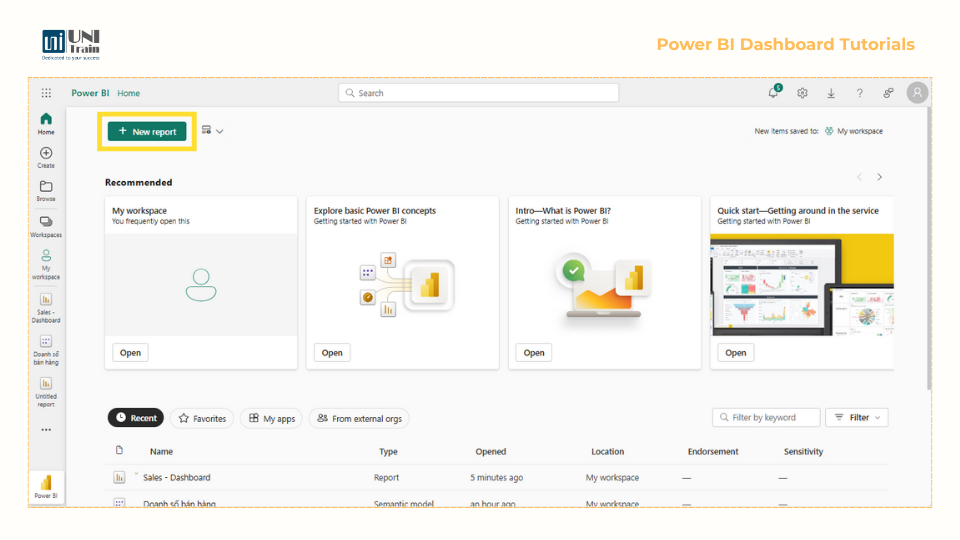Open Browse in the left sidebar
960x540 pixels.
[x=46, y=191]
